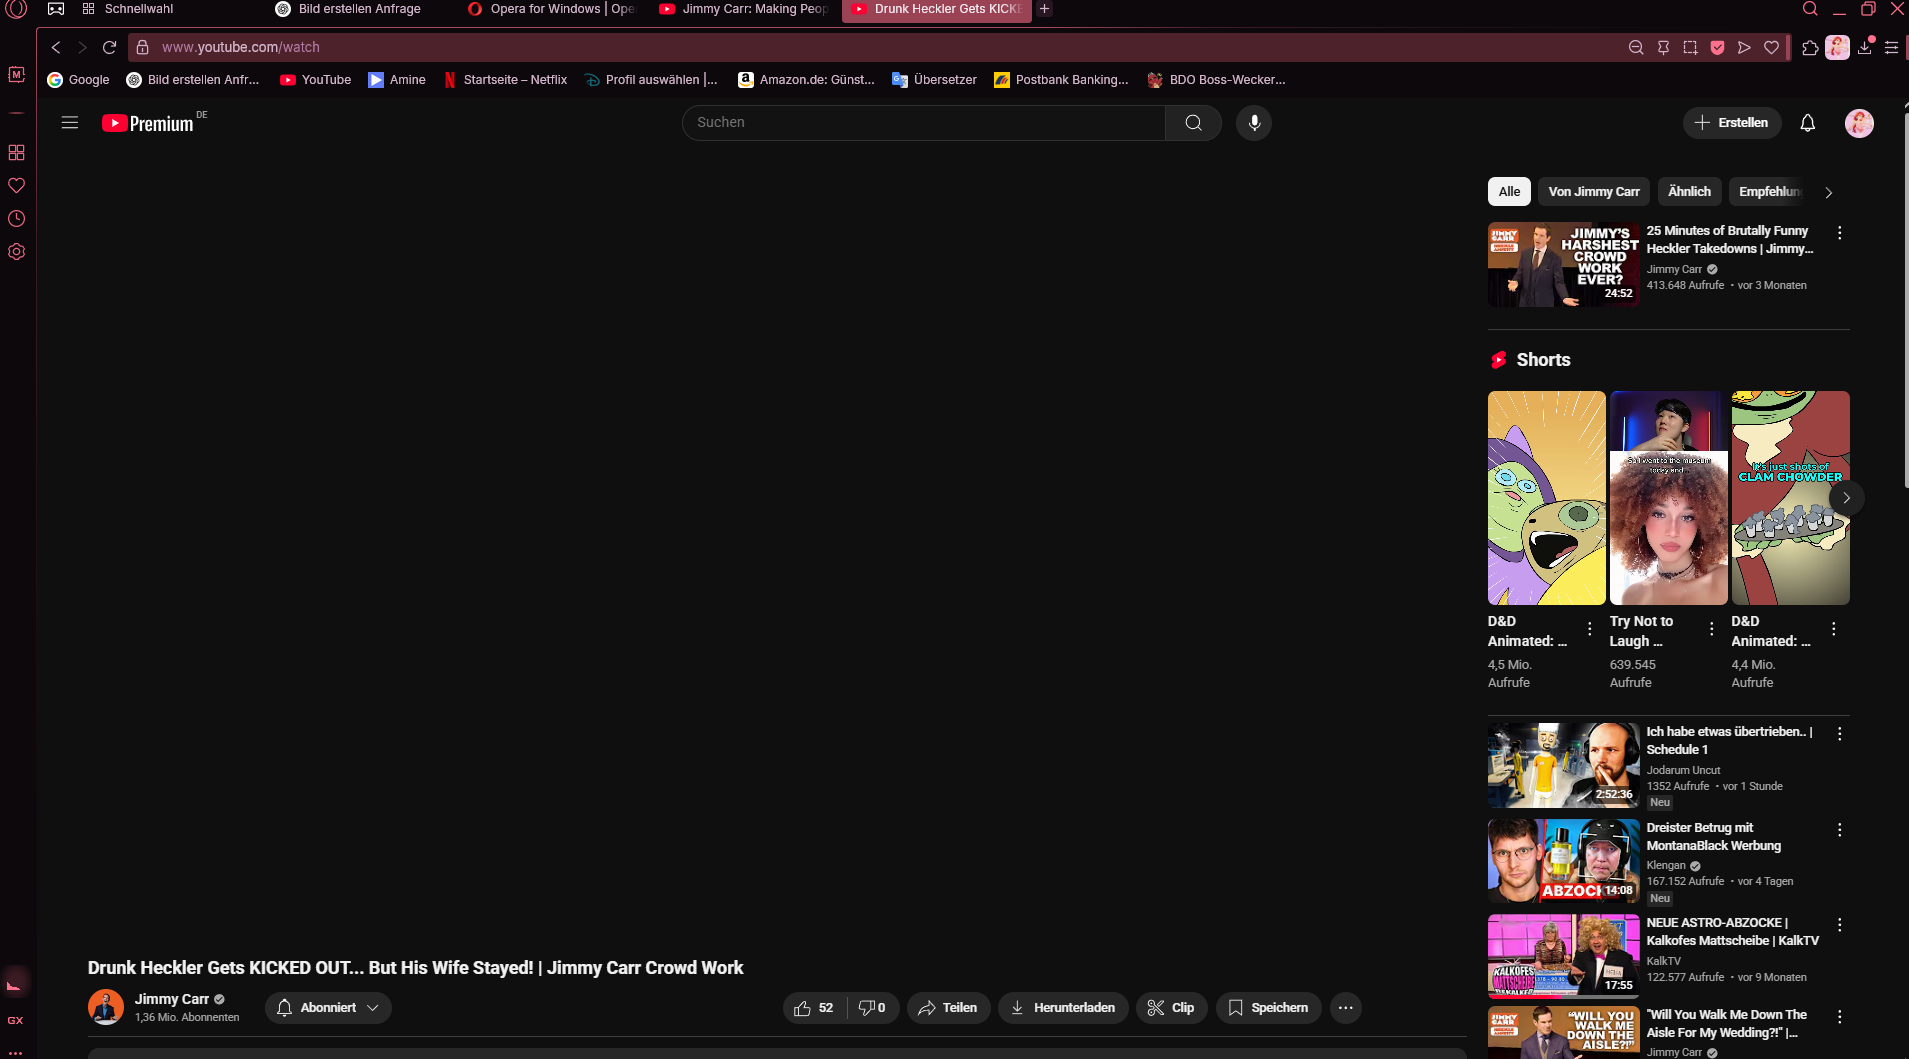
Task: Click the Opera GX logo menu
Action: click(x=17, y=9)
